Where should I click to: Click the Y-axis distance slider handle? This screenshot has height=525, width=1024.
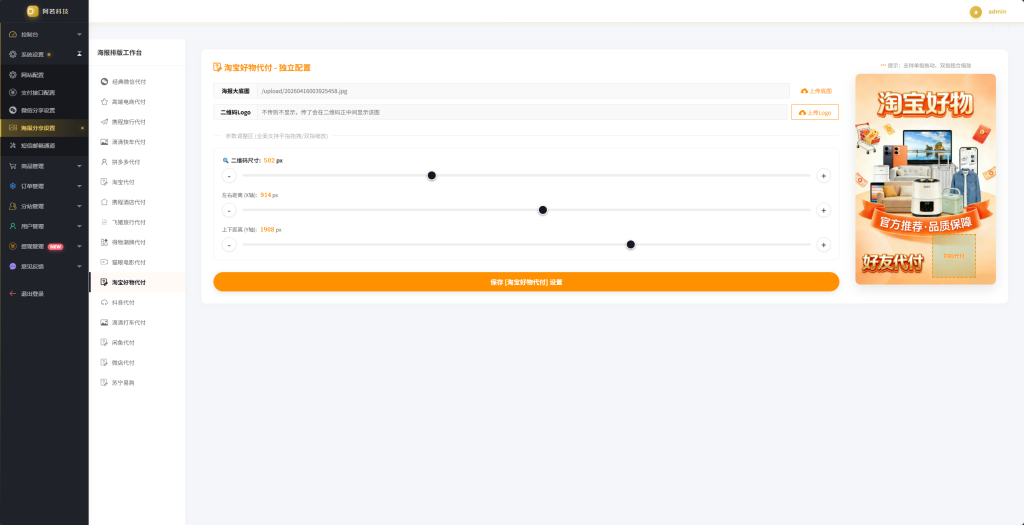tap(631, 245)
